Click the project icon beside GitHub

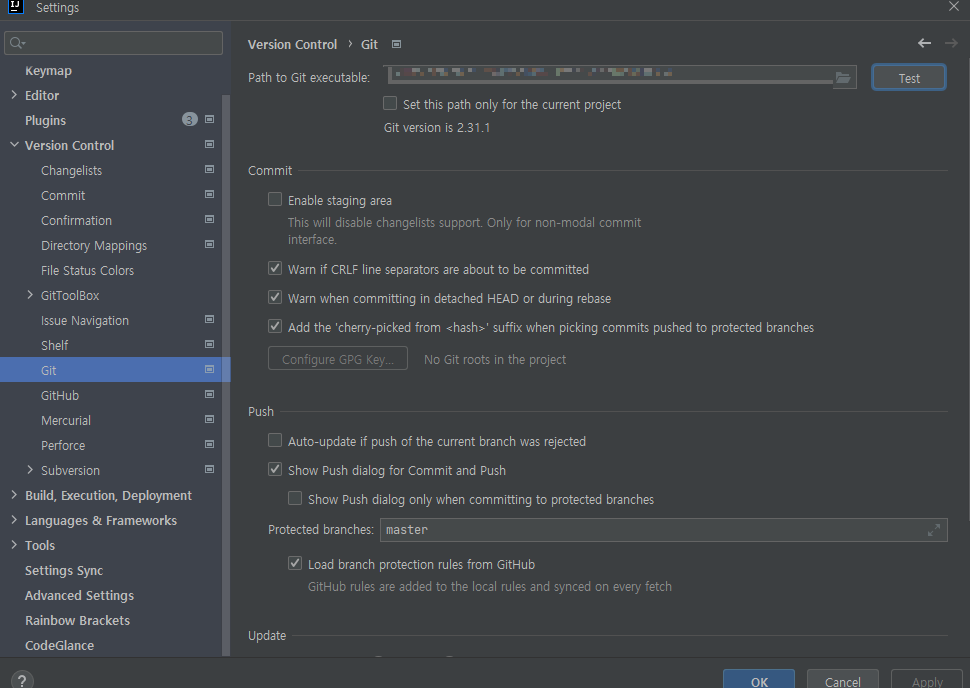coord(210,394)
